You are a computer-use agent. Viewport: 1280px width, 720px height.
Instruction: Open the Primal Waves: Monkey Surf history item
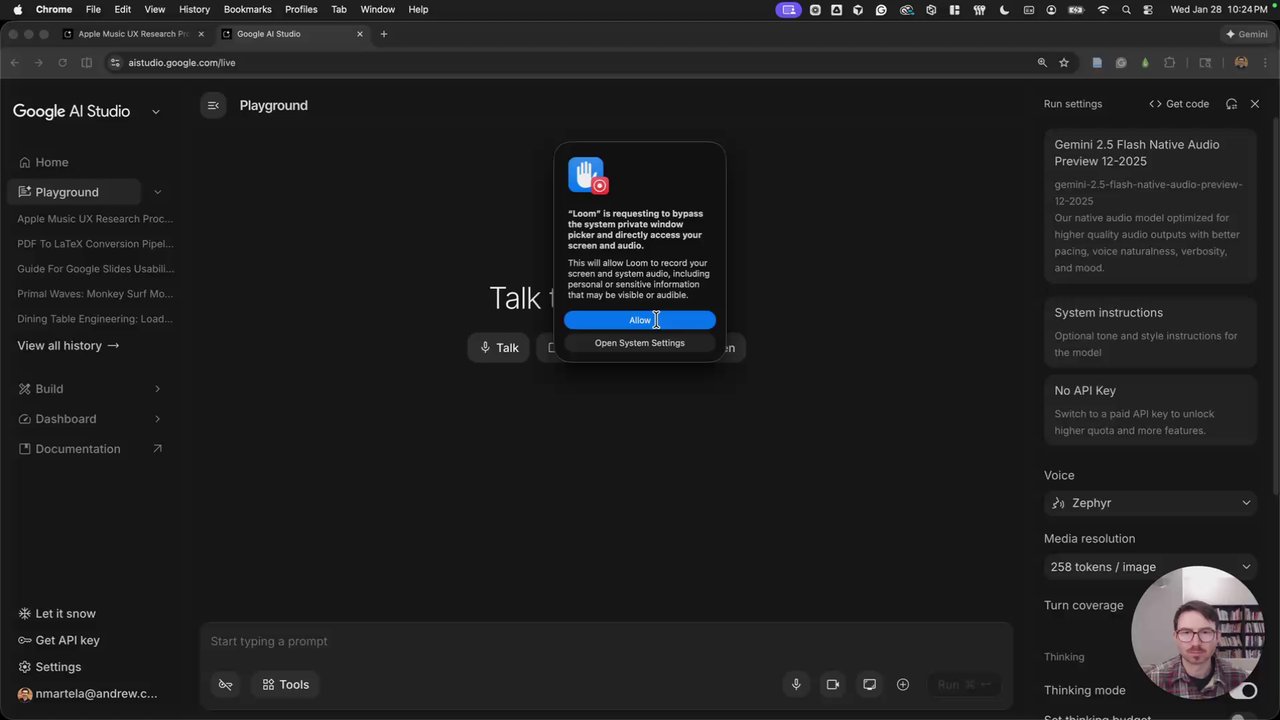(95, 294)
